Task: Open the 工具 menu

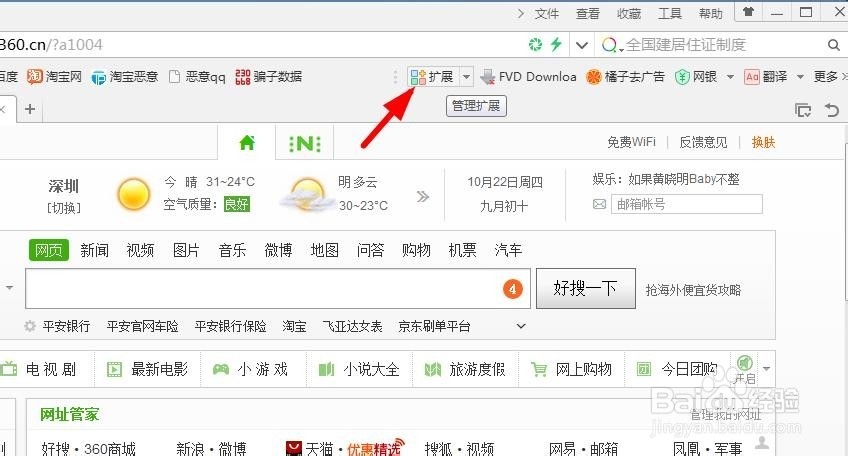Action: (670, 14)
